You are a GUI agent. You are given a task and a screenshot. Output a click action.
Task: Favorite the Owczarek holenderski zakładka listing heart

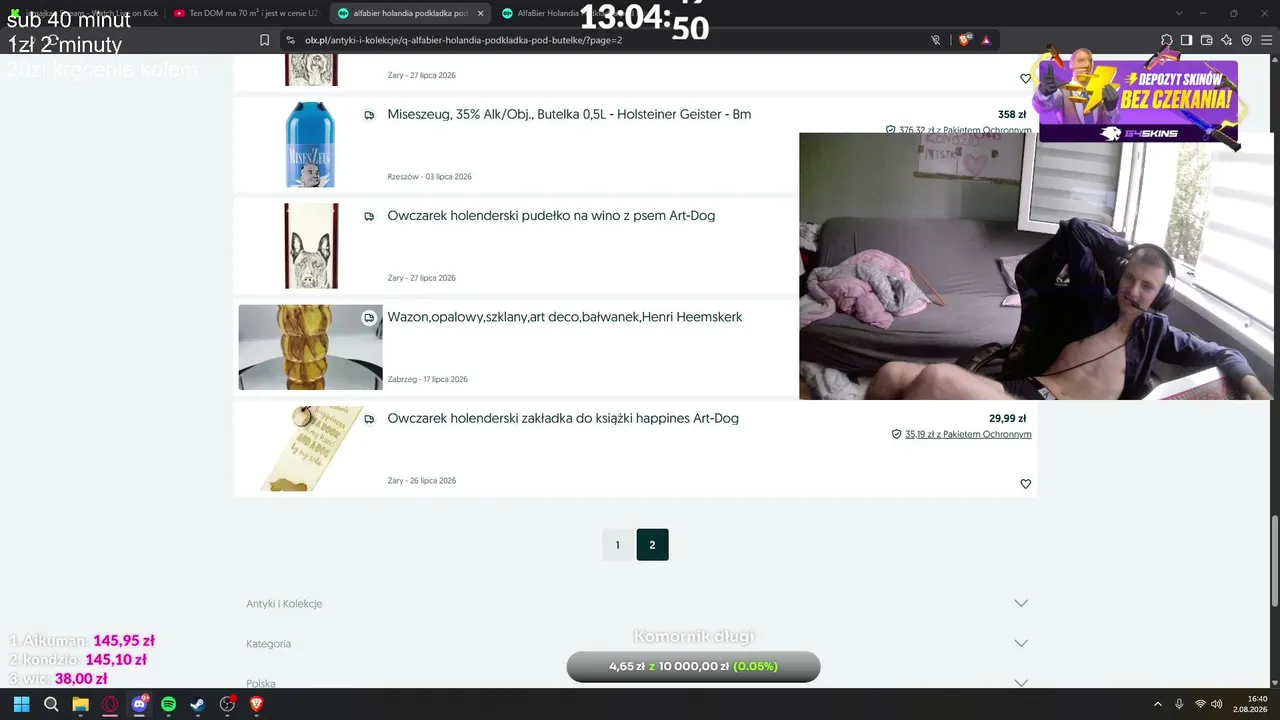pyautogui.click(x=1025, y=484)
